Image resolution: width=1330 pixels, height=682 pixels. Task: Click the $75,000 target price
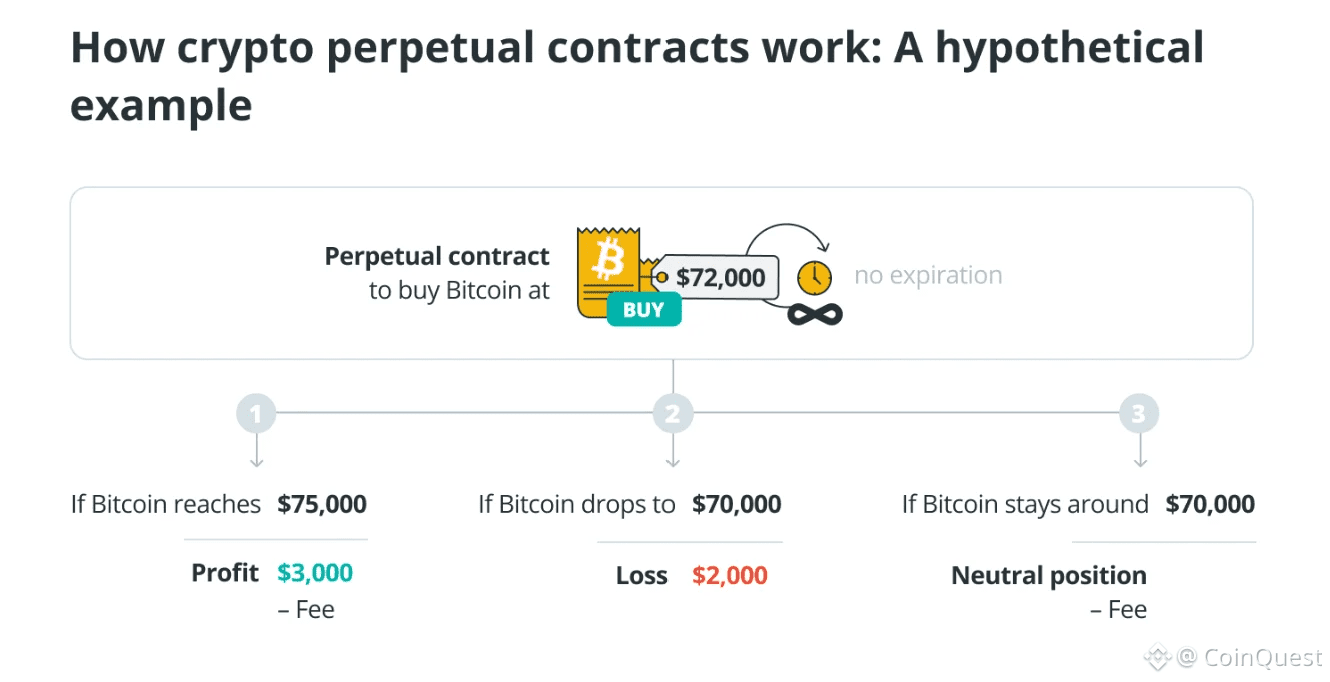322,504
